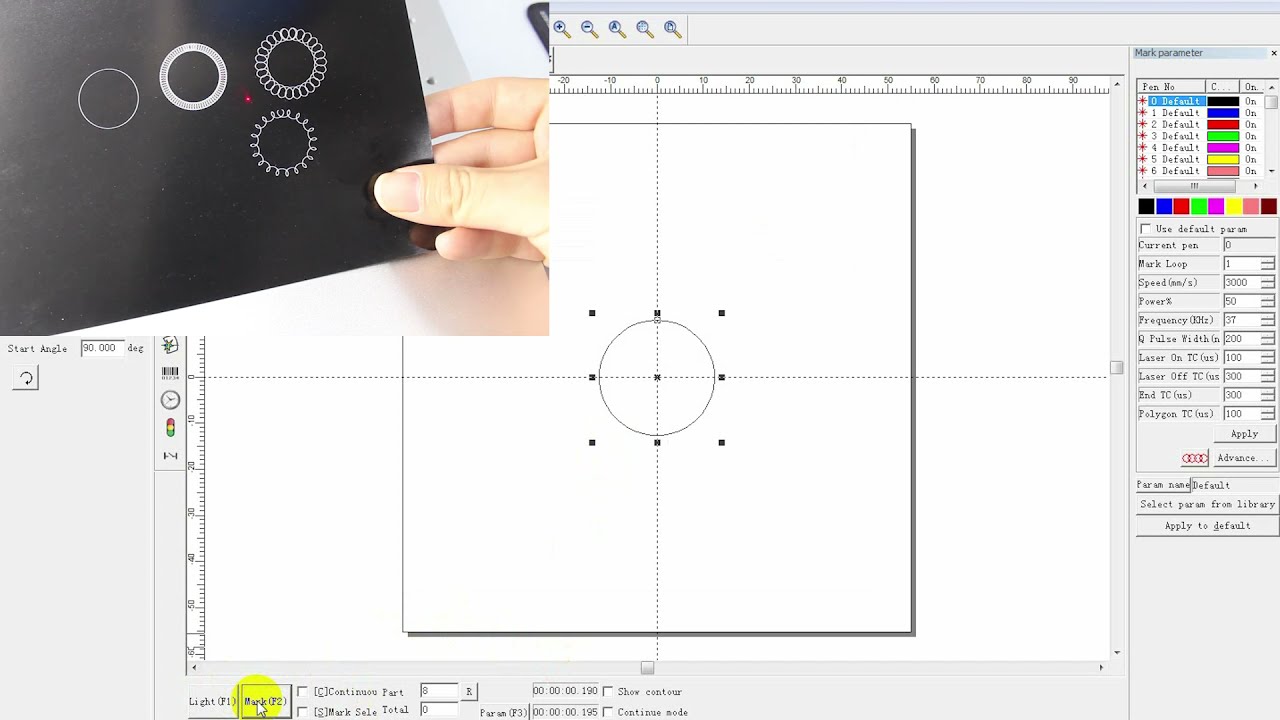1280x720 pixels.
Task: Click the Mark(F2) button
Action: (x=265, y=702)
